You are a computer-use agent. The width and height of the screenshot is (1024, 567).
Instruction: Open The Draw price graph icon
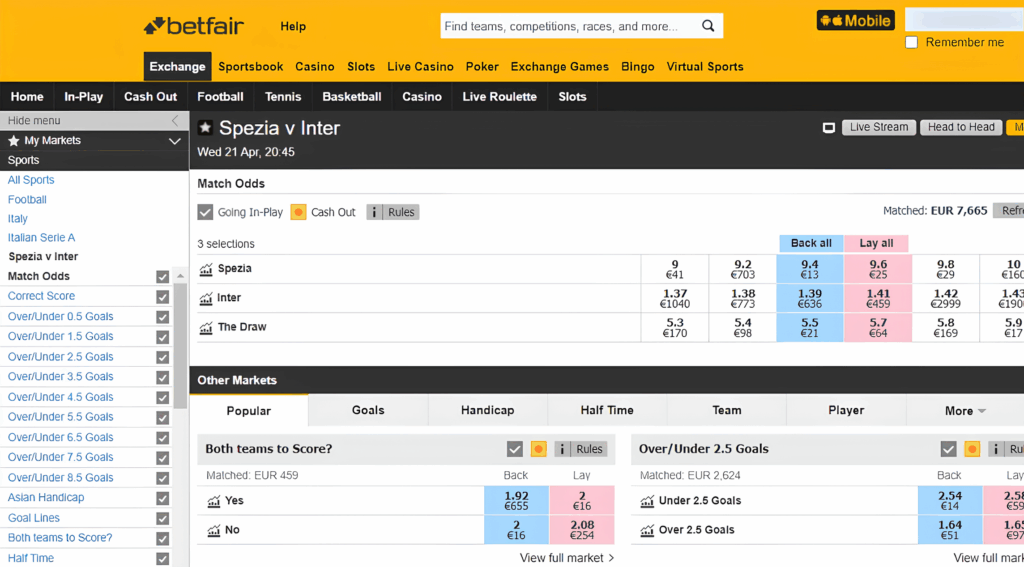tap(207, 328)
